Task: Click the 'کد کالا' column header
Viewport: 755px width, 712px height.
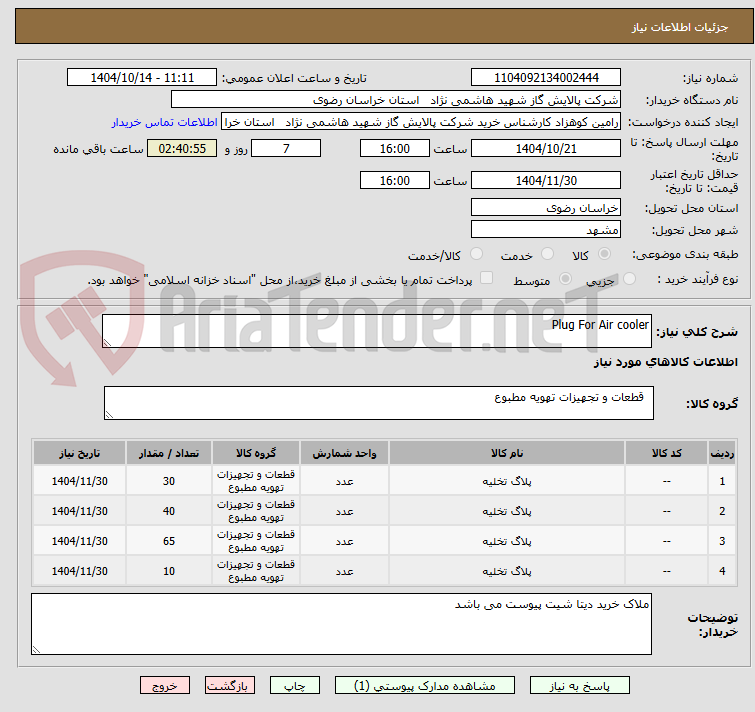Action: click(666, 453)
